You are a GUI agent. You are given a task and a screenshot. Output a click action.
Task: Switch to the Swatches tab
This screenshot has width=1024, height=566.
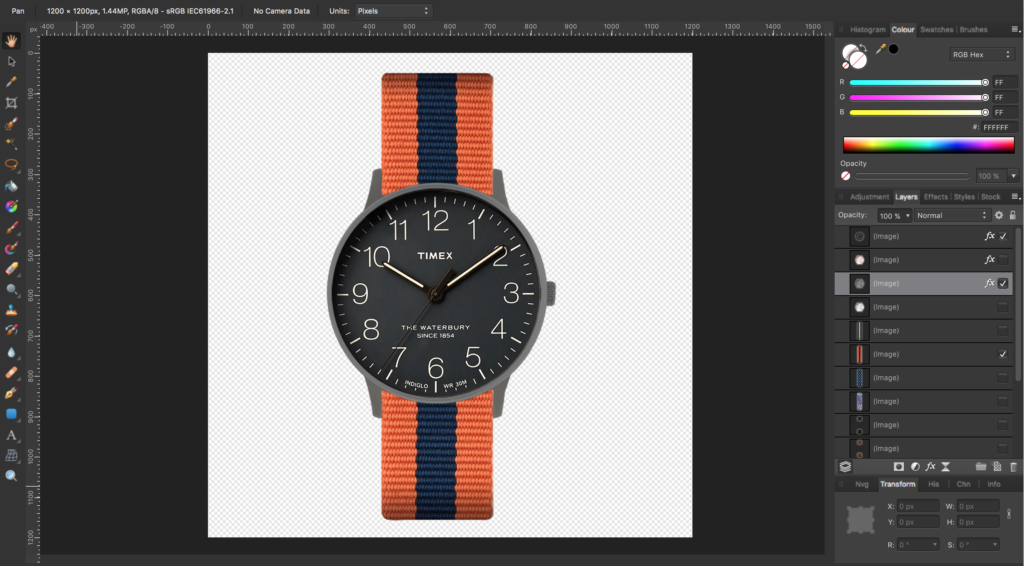pos(936,30)
